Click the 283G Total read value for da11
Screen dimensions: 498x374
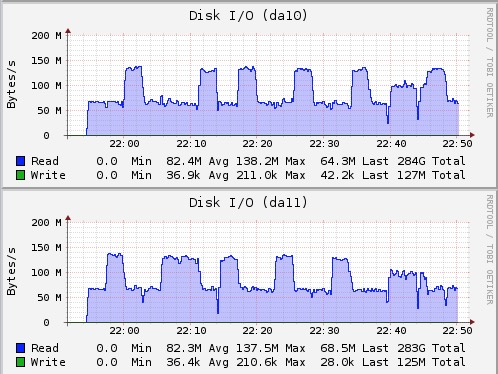coord(431,348)
